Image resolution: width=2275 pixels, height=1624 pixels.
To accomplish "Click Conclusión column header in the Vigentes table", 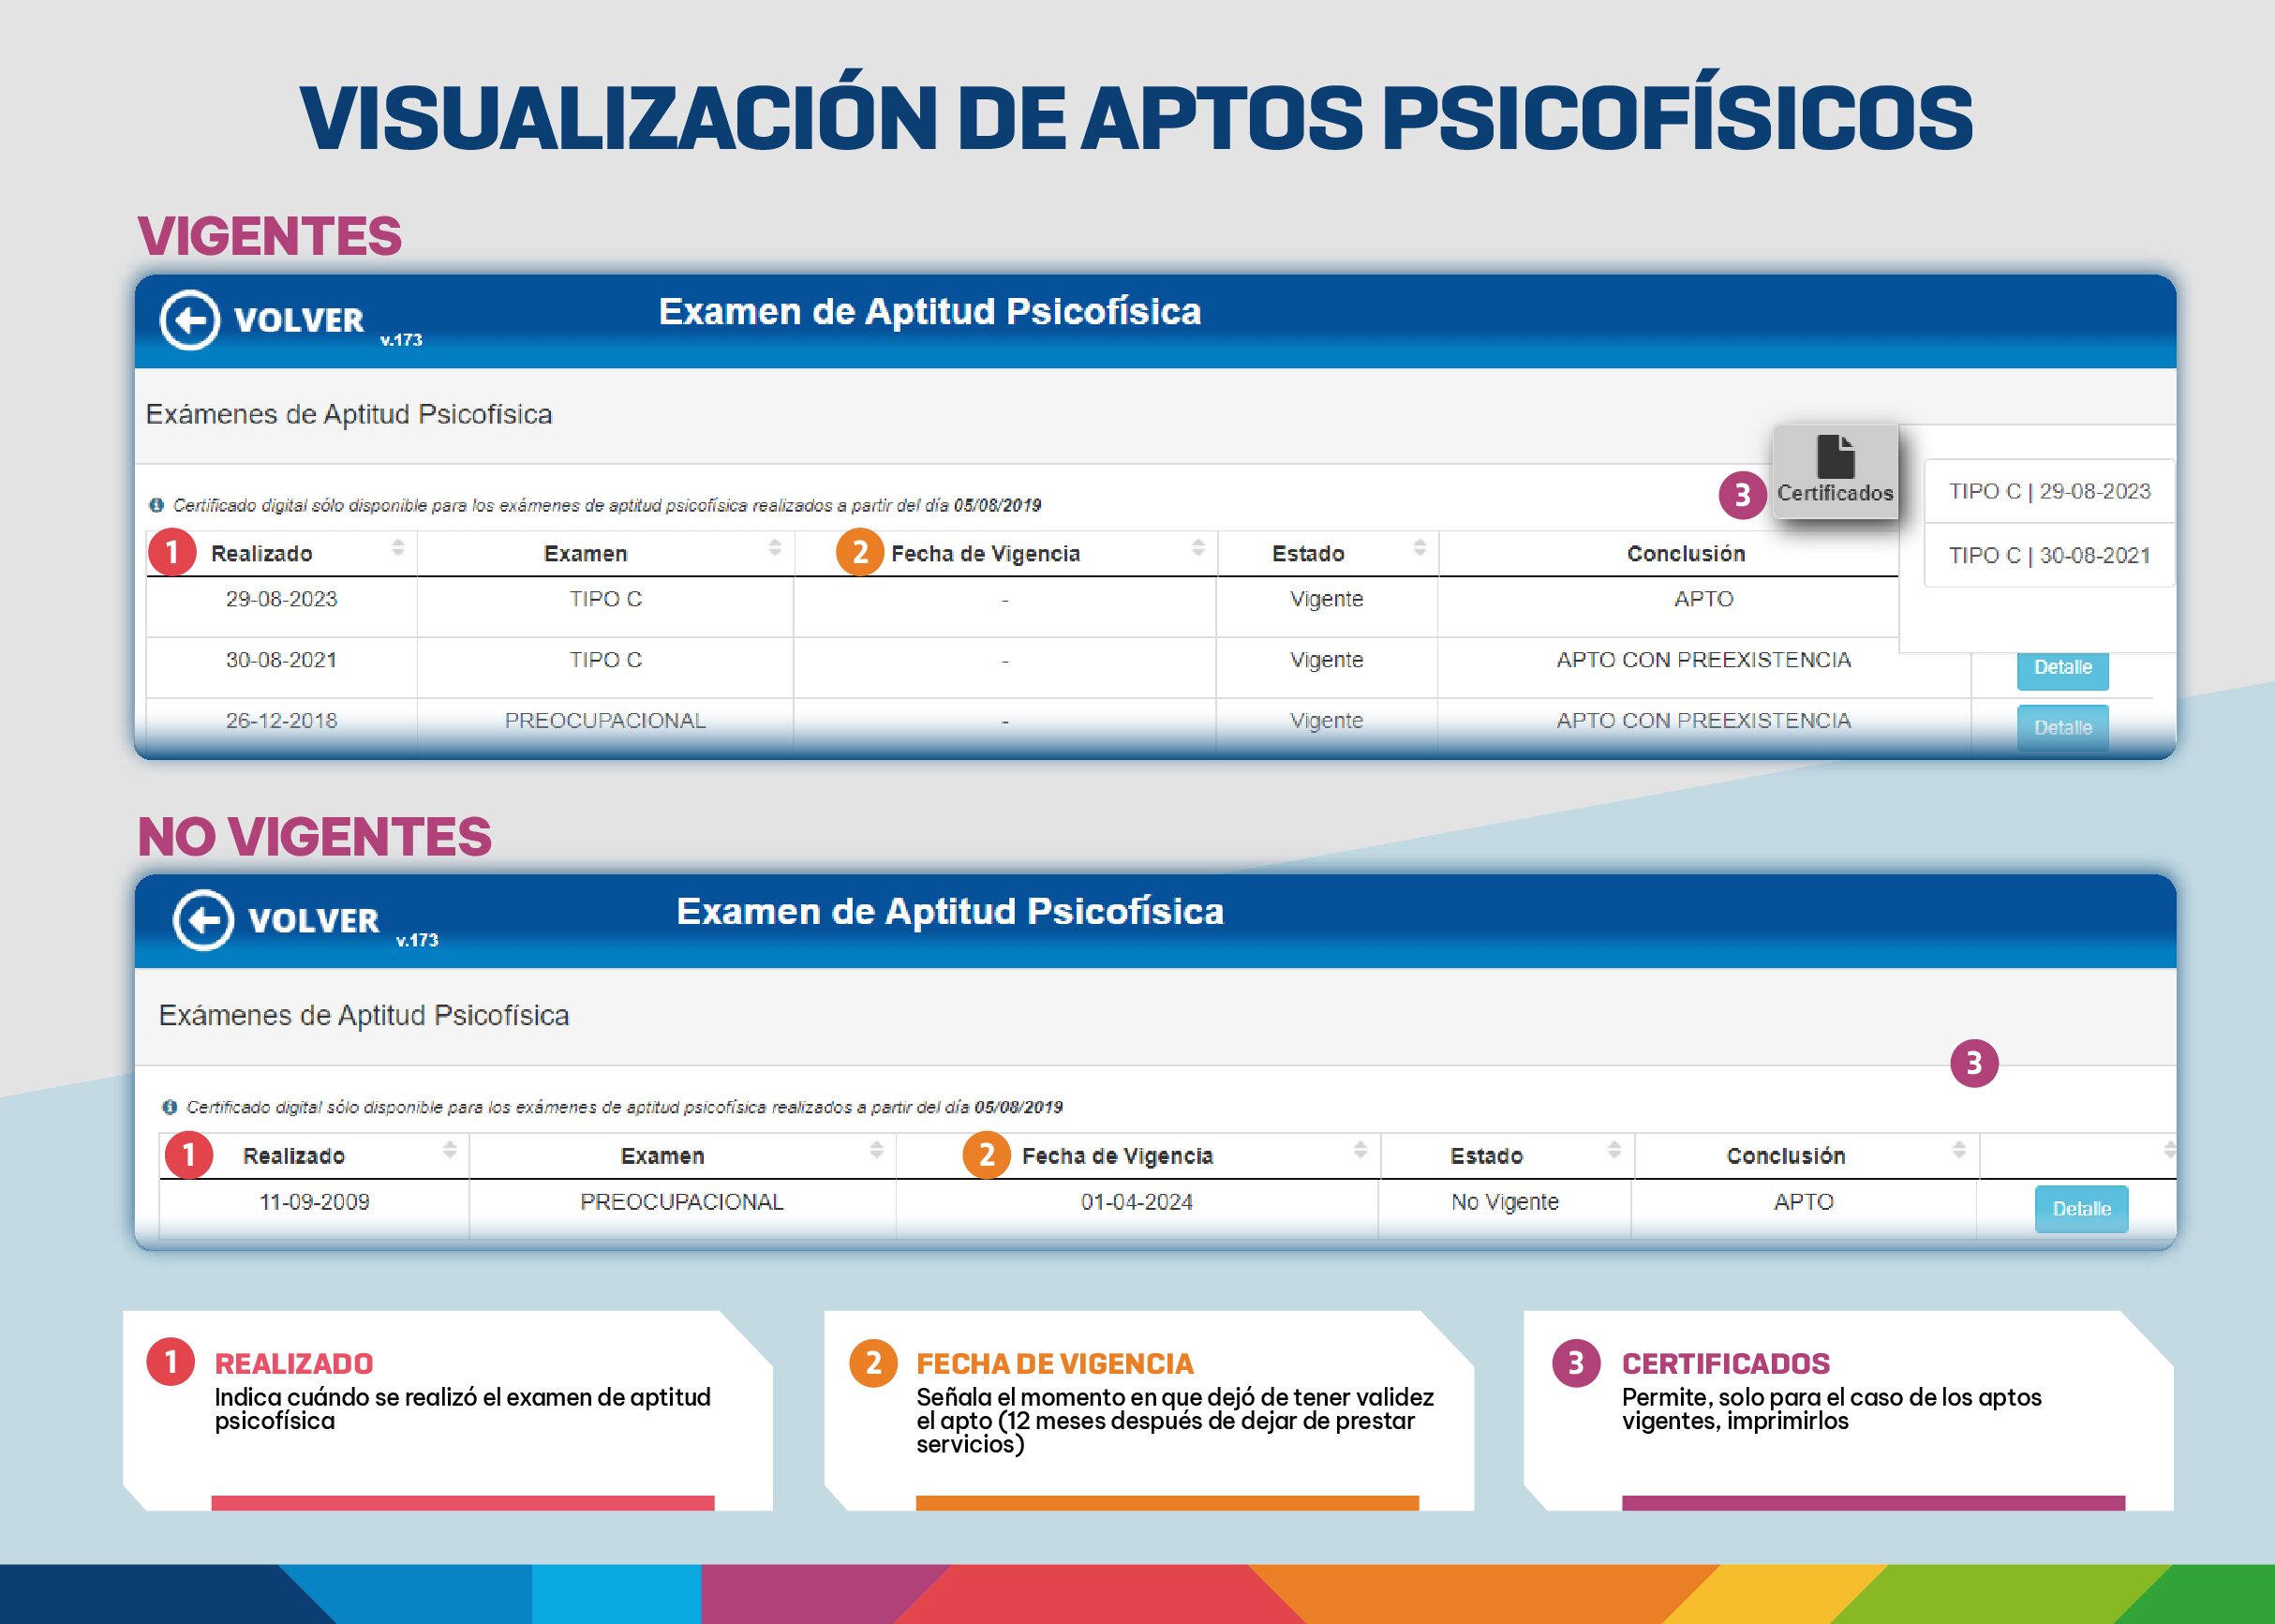I will pos(1686,554).
